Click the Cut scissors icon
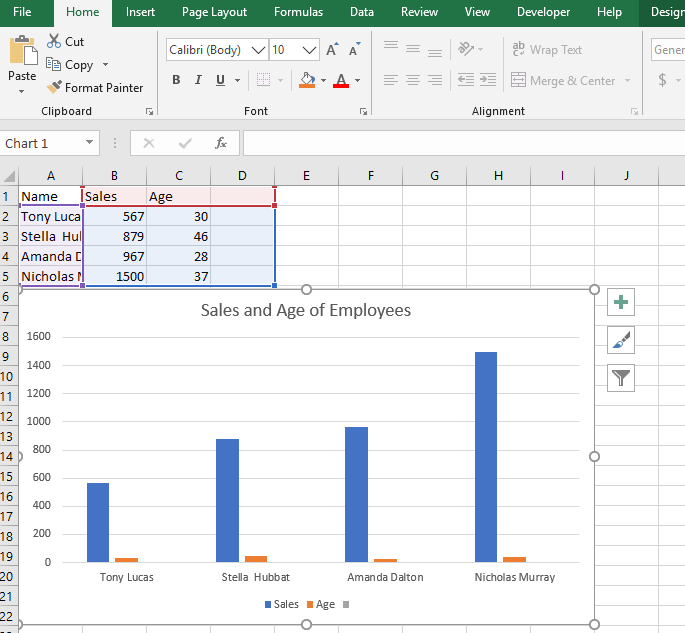 click(55, 41)
